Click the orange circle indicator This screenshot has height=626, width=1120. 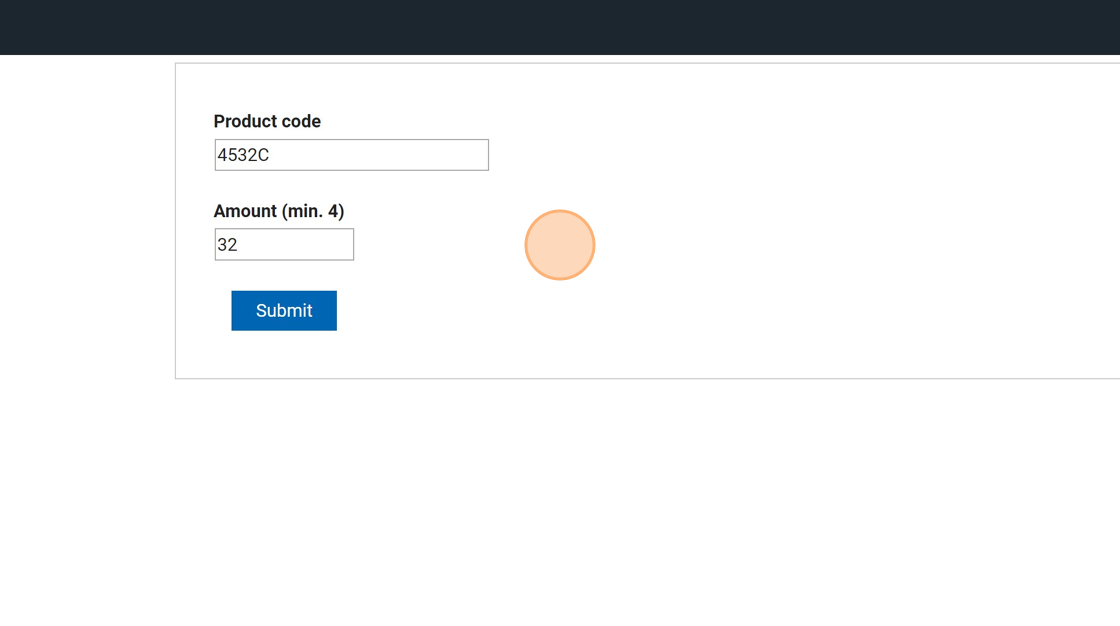(560, 245)
